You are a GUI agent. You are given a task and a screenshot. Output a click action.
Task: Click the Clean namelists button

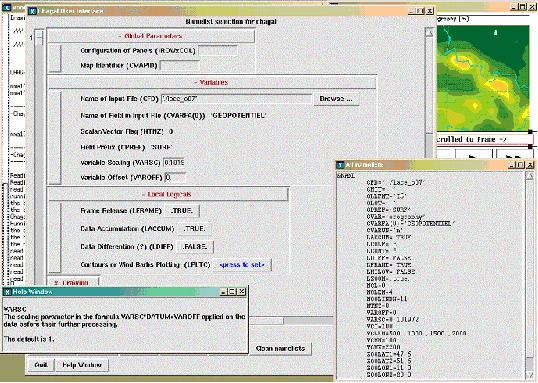click(280, 348)
